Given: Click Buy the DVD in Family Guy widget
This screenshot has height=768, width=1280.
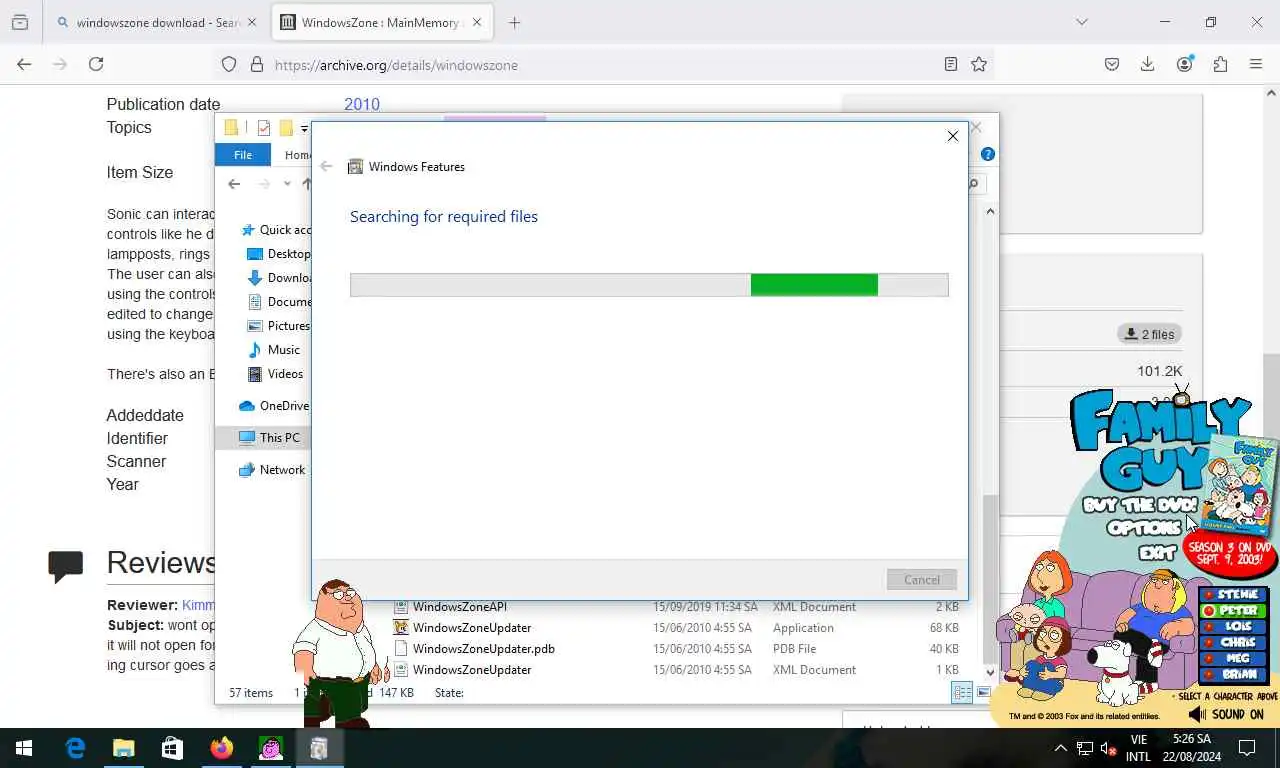Looking at the screenshot, I should click(1140, 506).
